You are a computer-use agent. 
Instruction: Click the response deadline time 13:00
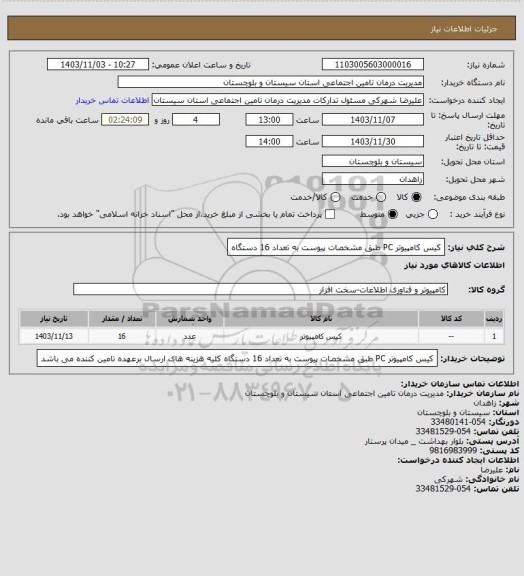click(x=269, y=120)
